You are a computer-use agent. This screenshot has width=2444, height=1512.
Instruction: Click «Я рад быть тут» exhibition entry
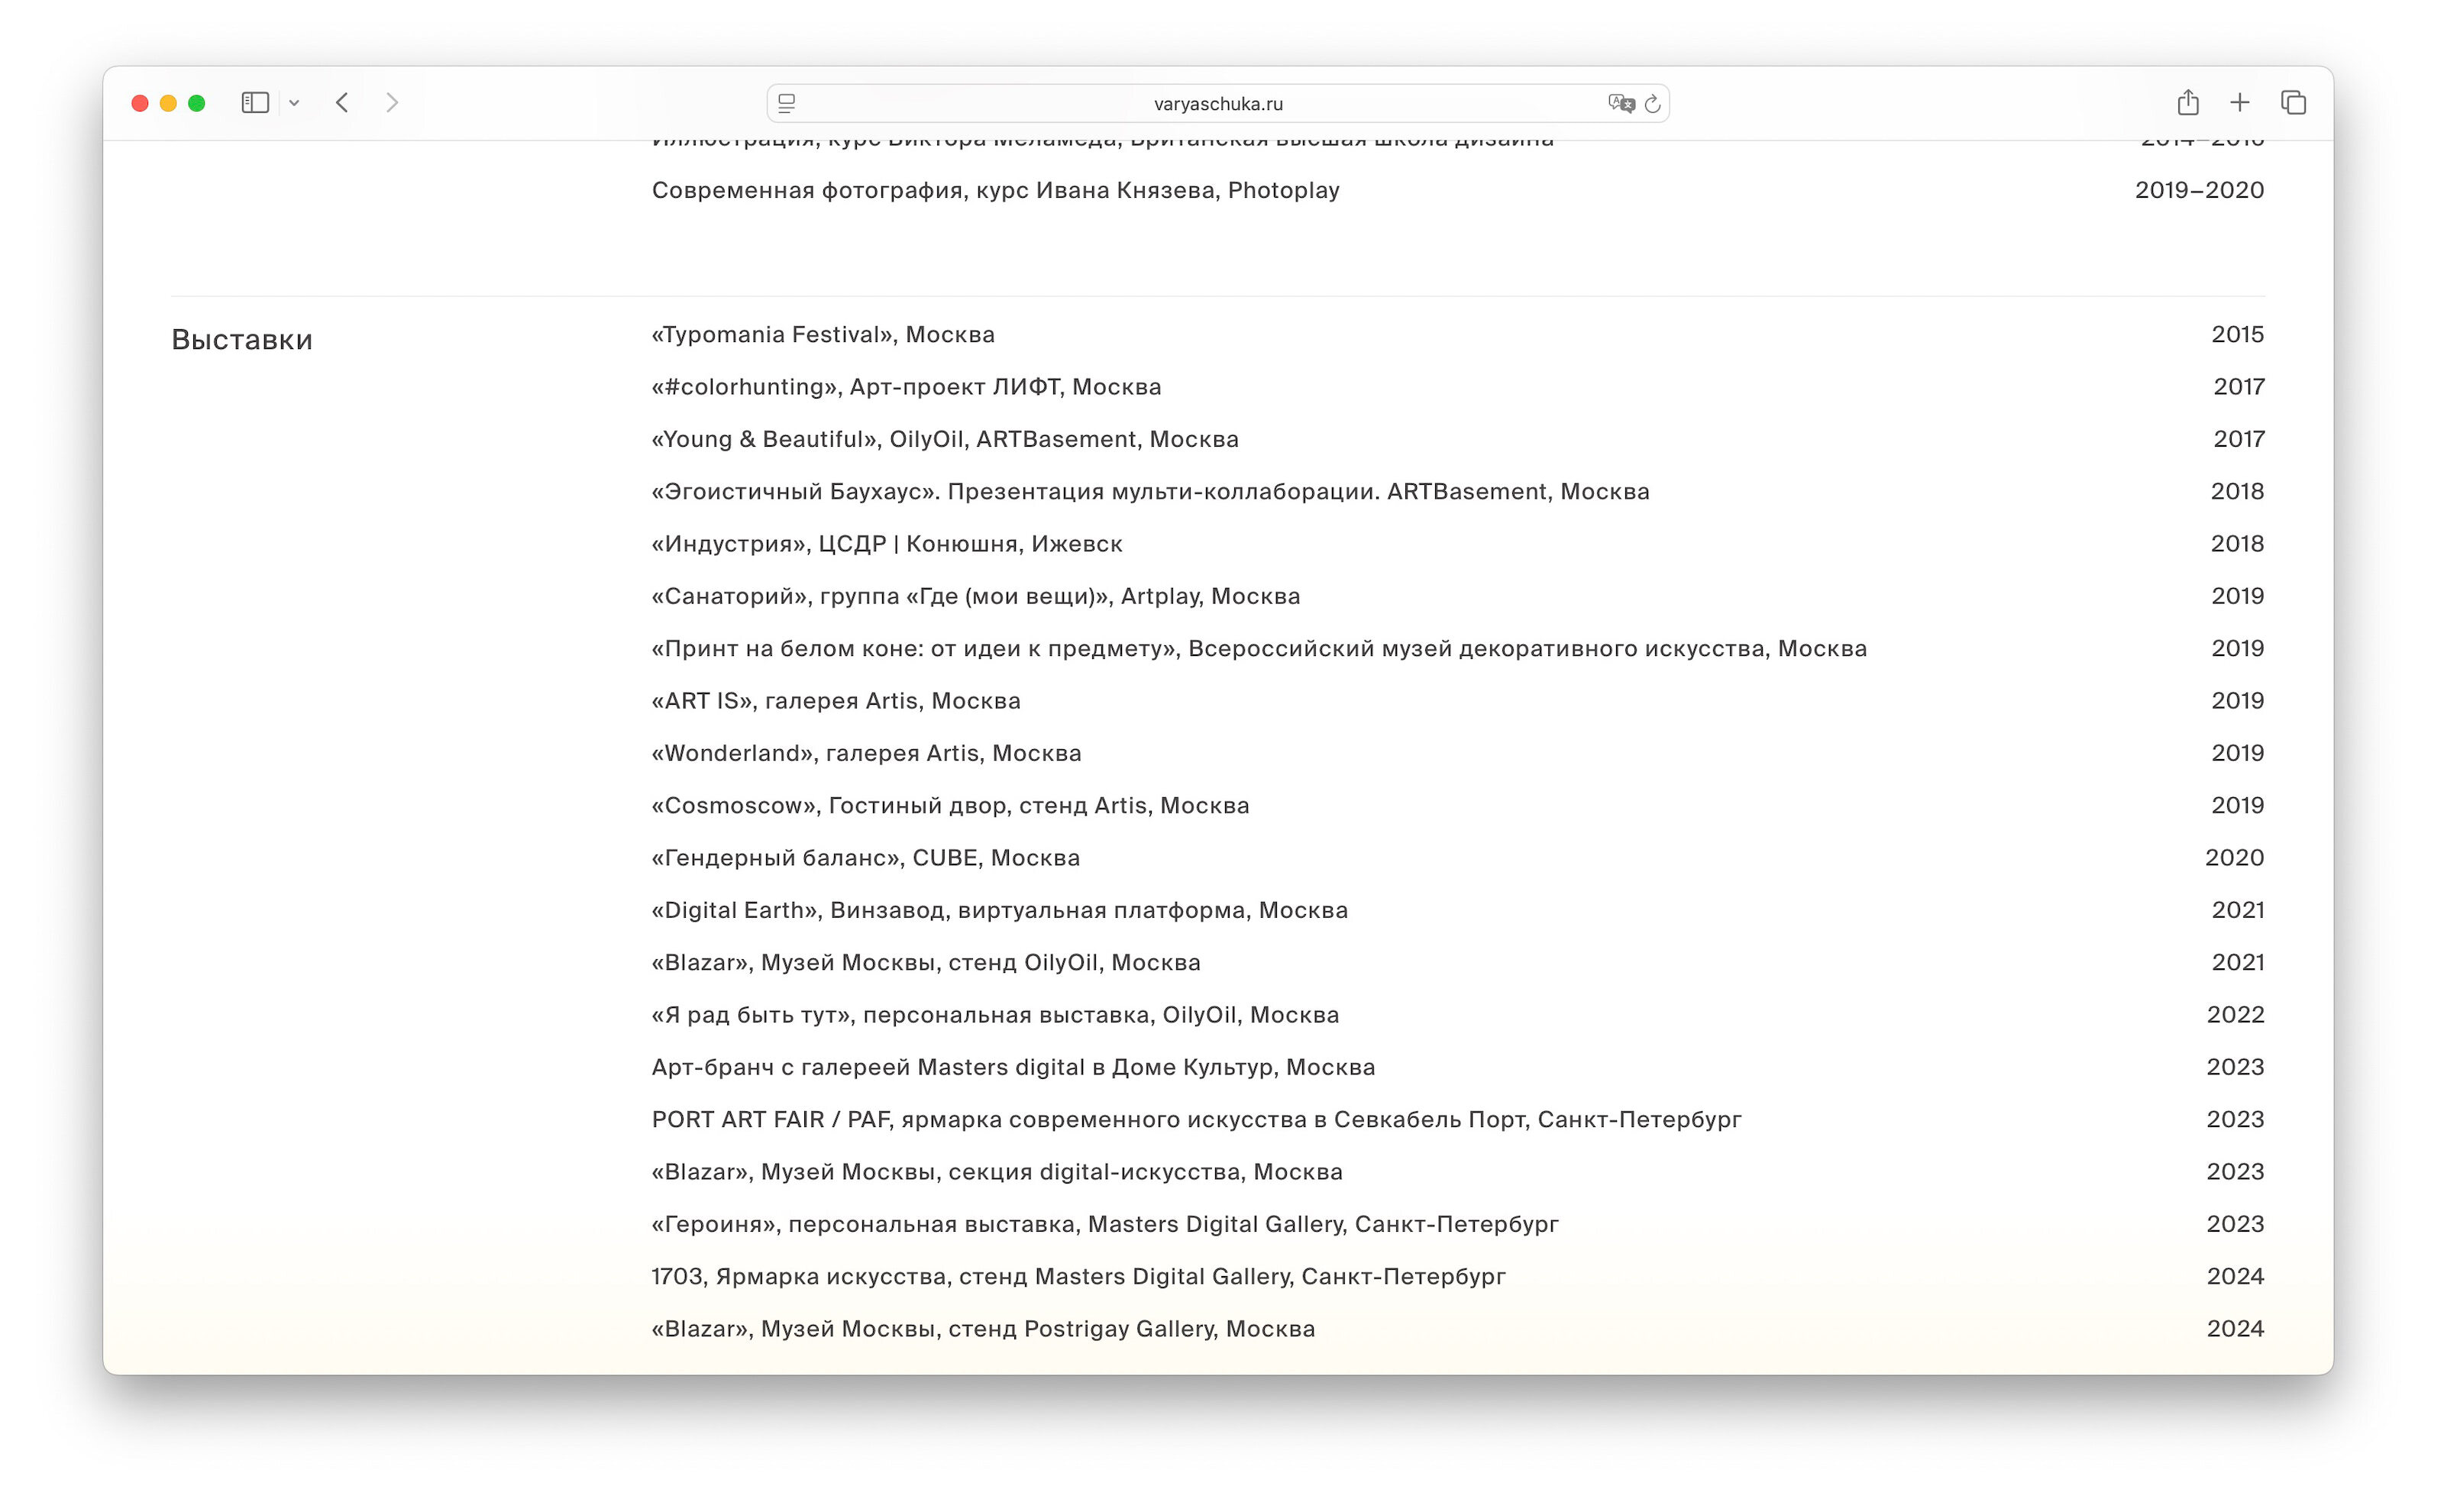point(995,1015)
